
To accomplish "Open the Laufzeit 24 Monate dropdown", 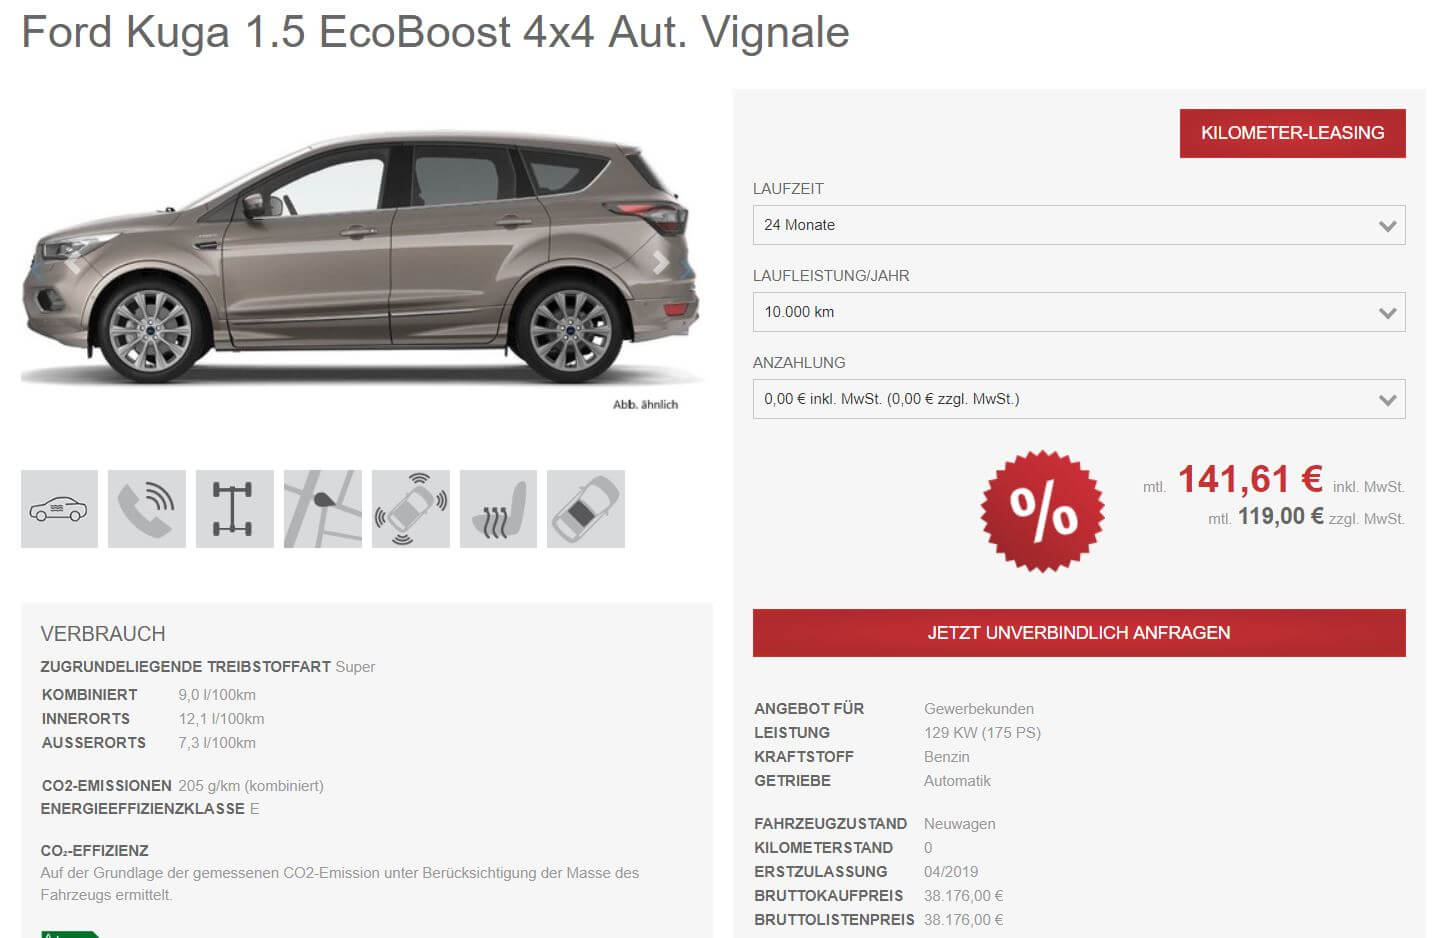I will click(x=1079, y=225).
